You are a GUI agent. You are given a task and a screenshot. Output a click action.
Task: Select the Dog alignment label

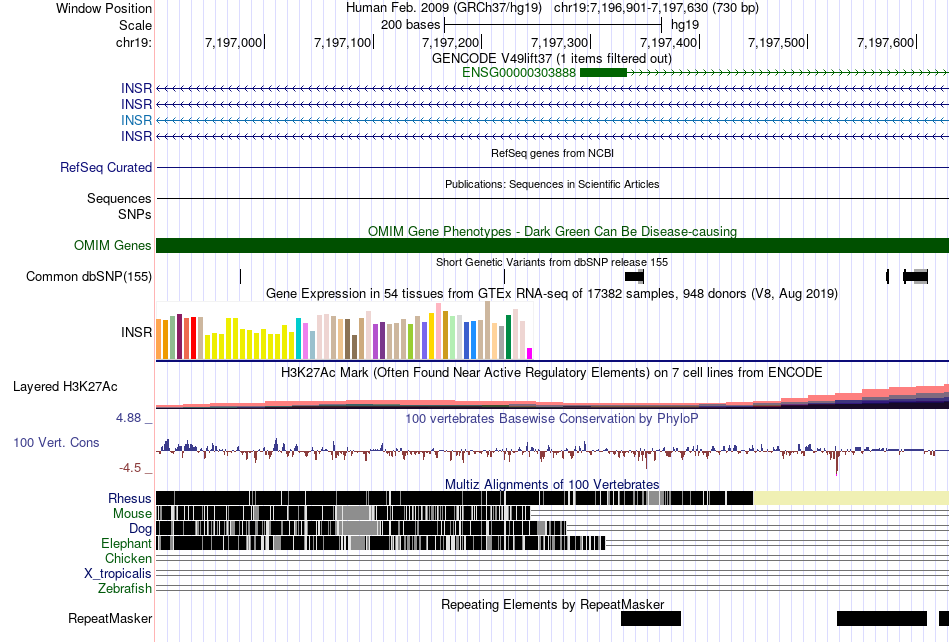[141, 528]
